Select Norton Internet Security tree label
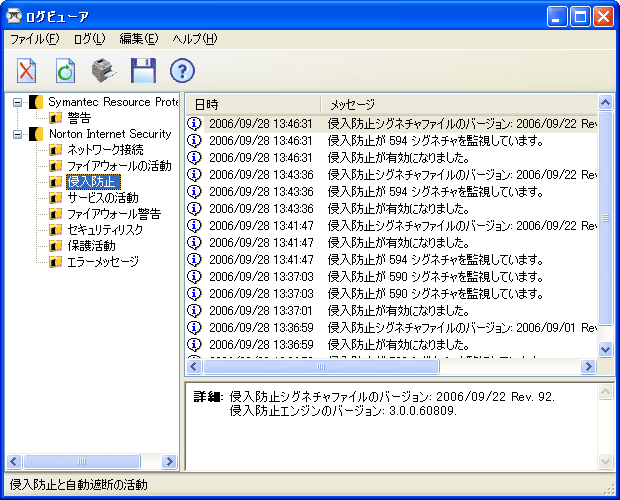 [x=110, y=134]
